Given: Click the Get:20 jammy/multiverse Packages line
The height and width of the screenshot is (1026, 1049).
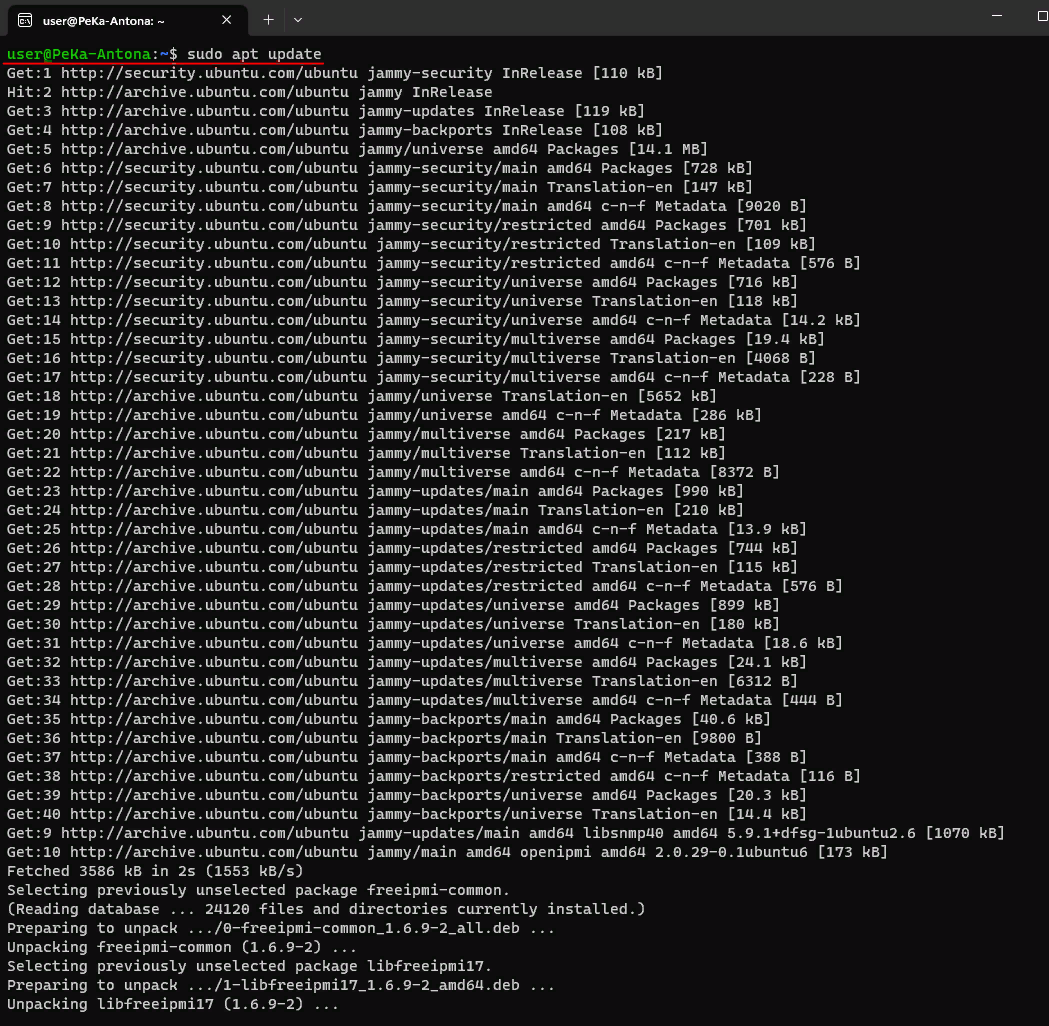Looking at the screenshot, I should [366, 434].
